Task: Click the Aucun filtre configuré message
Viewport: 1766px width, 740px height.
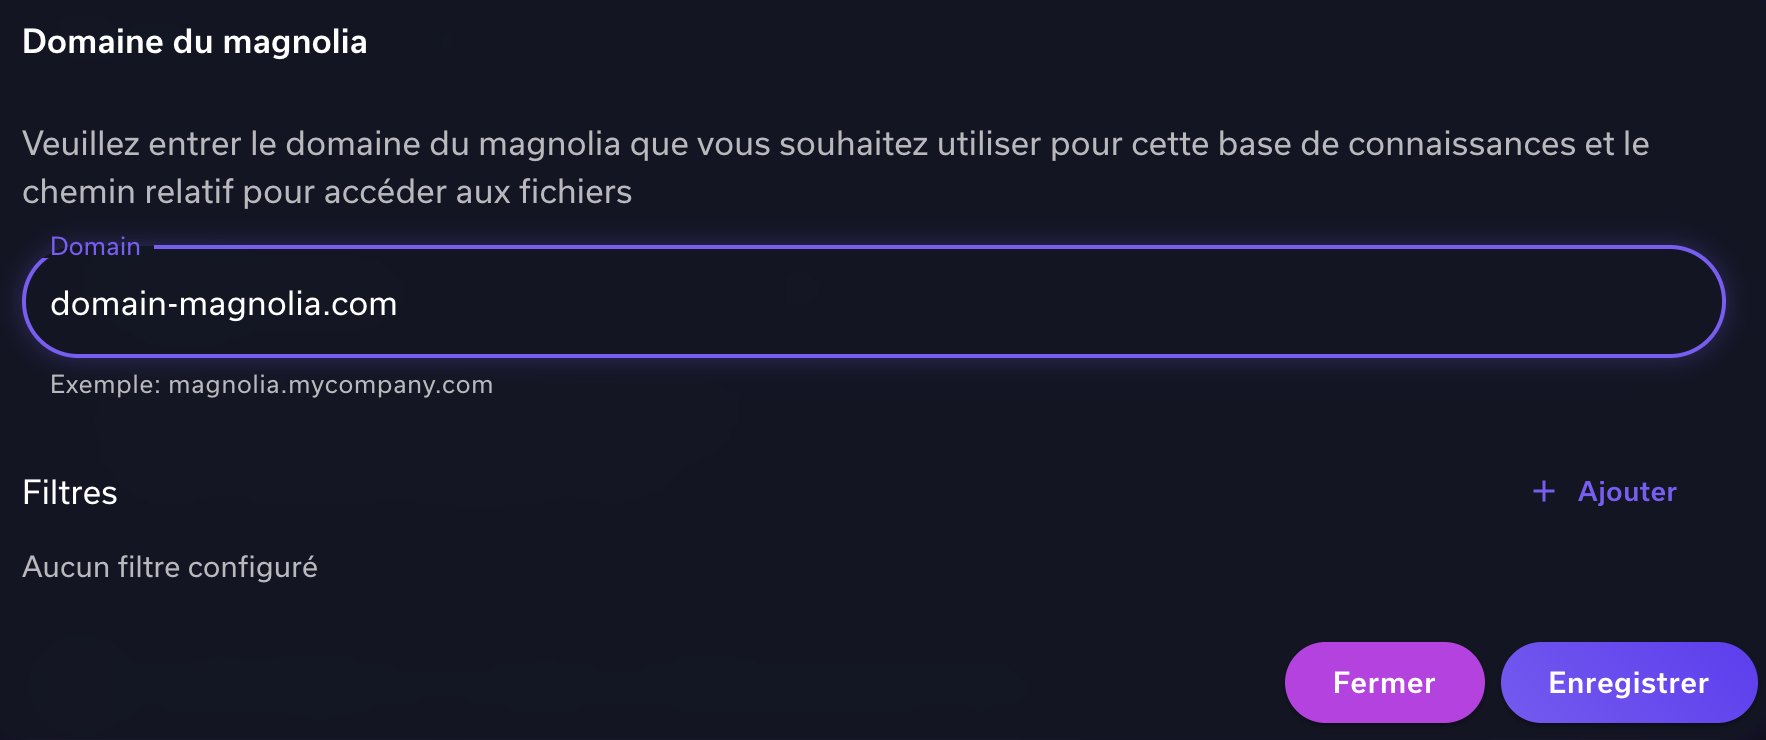Action: 170,567
